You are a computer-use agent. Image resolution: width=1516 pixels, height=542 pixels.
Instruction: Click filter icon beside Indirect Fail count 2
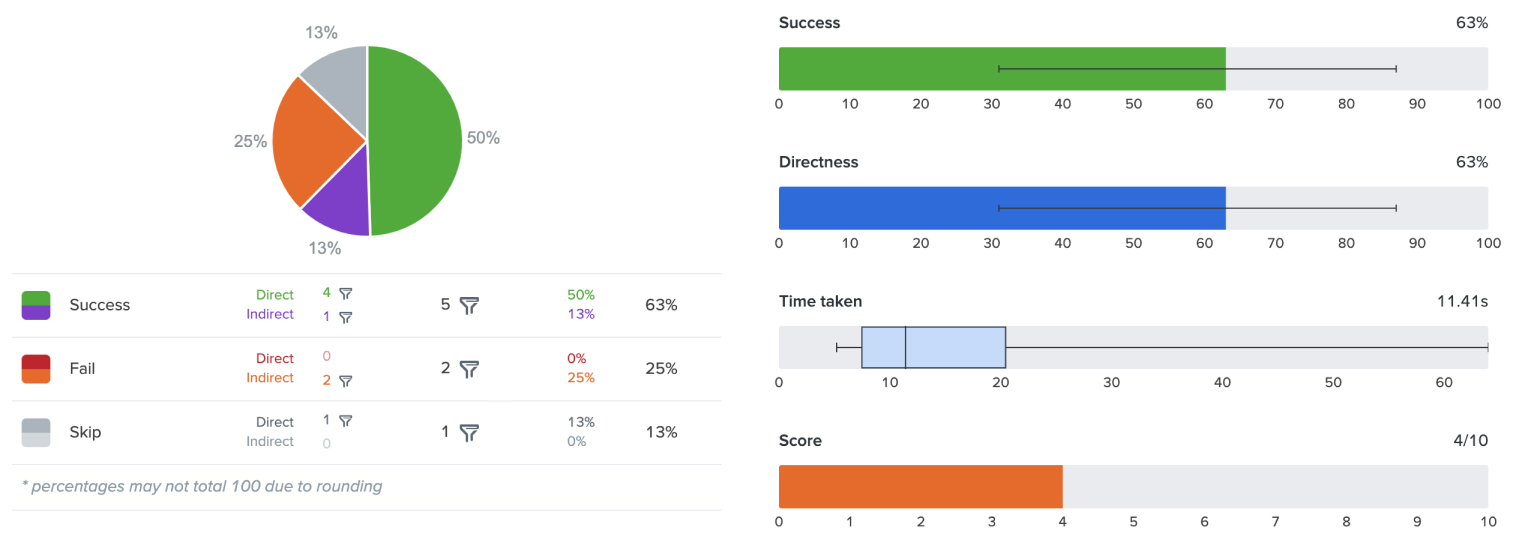[x=346, y=381]
